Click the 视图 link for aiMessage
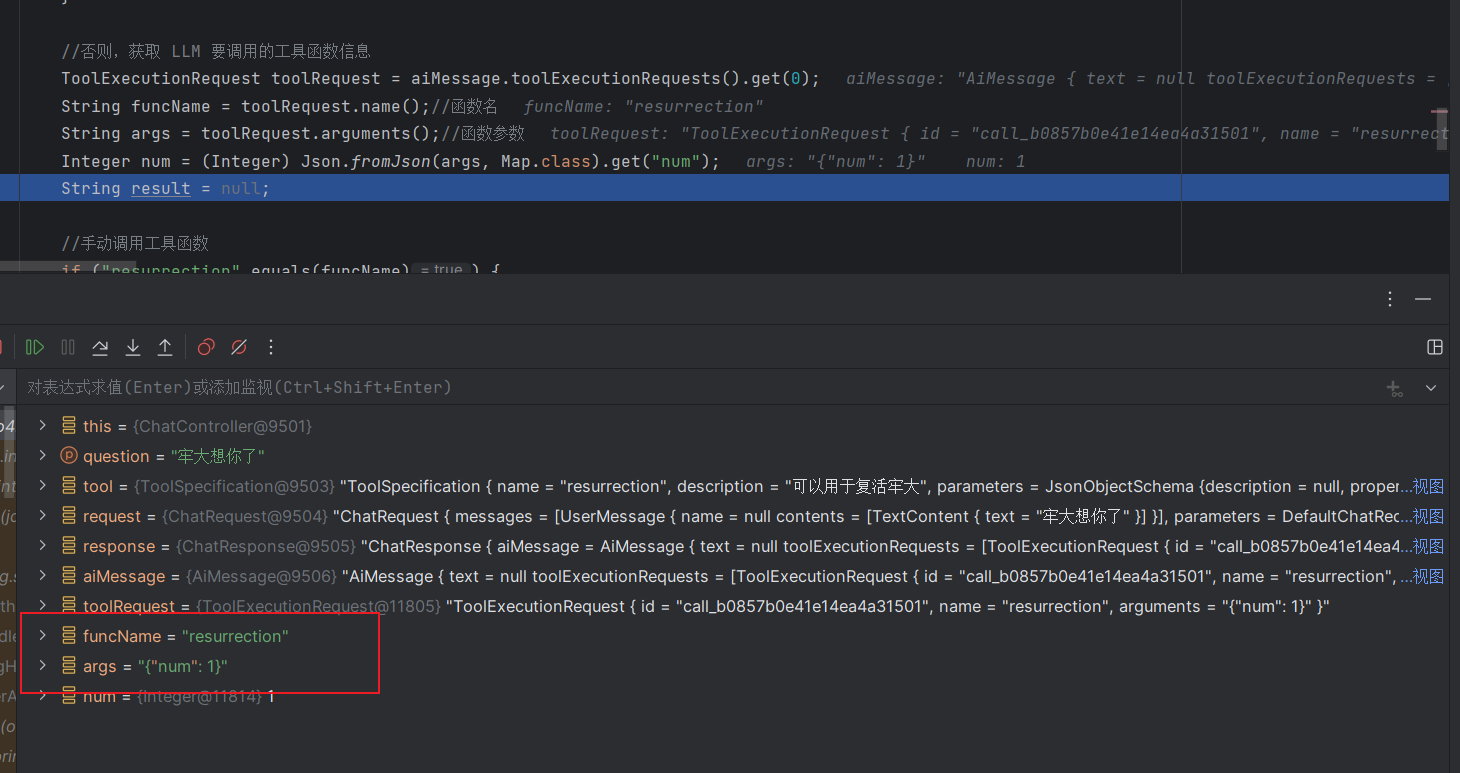The image size is (1460, 773). point(1427,576)
